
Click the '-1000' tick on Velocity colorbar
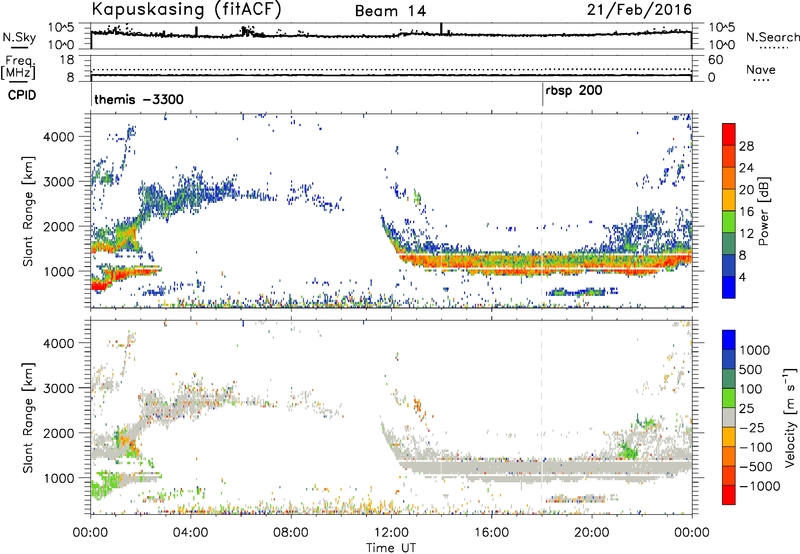(x=760, y=486)
